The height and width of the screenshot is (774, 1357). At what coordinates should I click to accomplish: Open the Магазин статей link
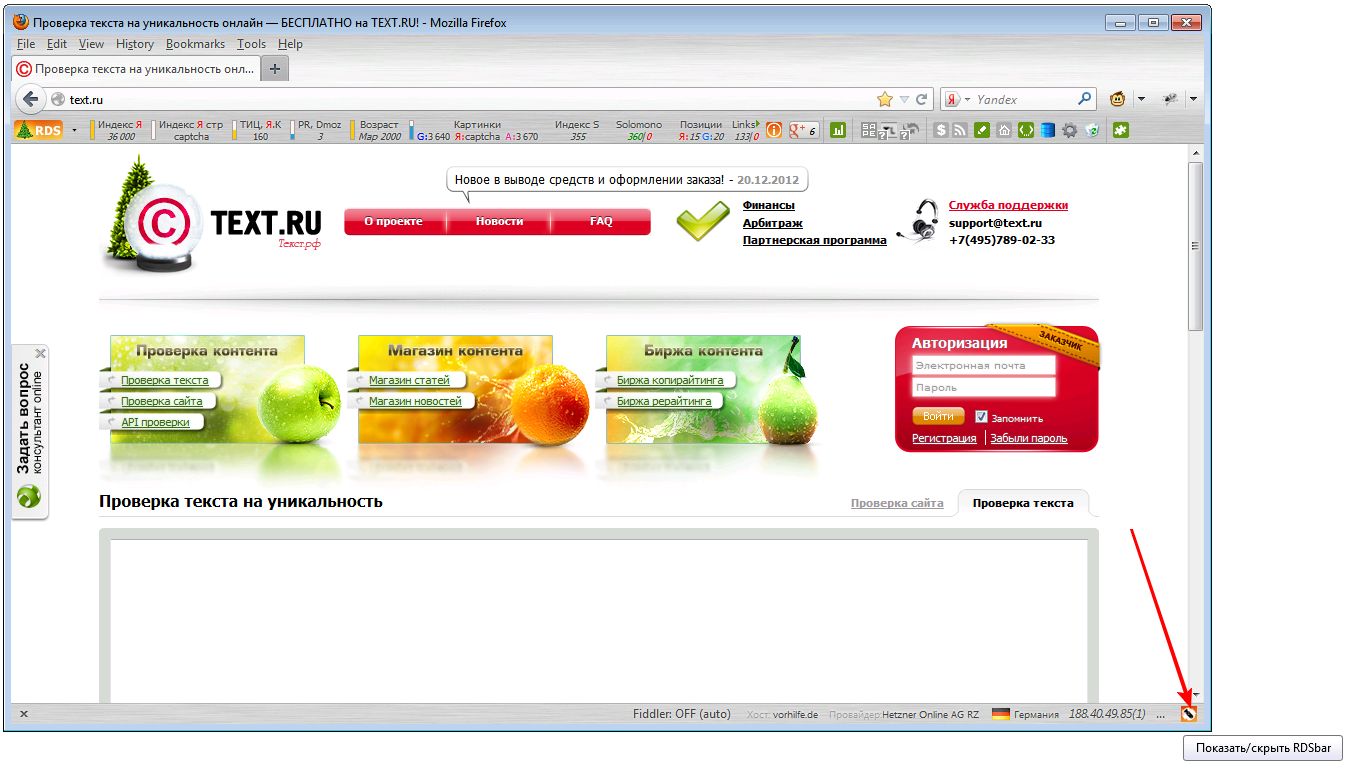click(x=409, y=380)
